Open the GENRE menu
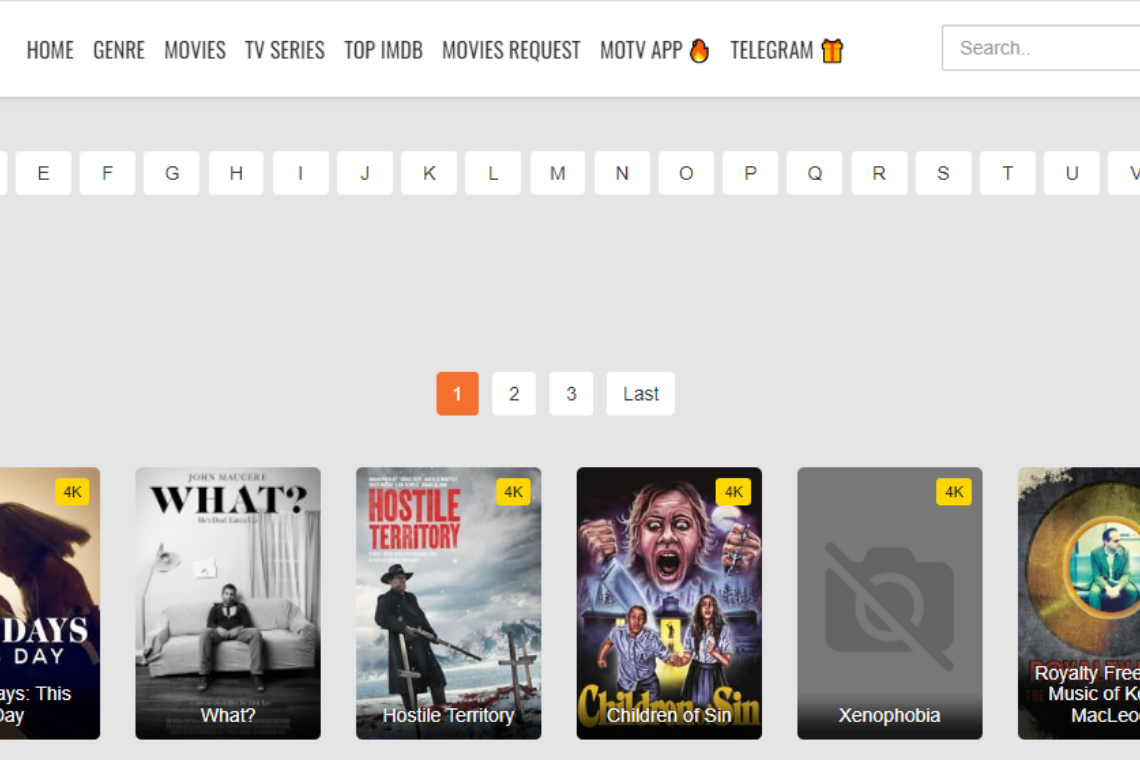Viewport: 1140px width, 760px height. click(119, 50)
